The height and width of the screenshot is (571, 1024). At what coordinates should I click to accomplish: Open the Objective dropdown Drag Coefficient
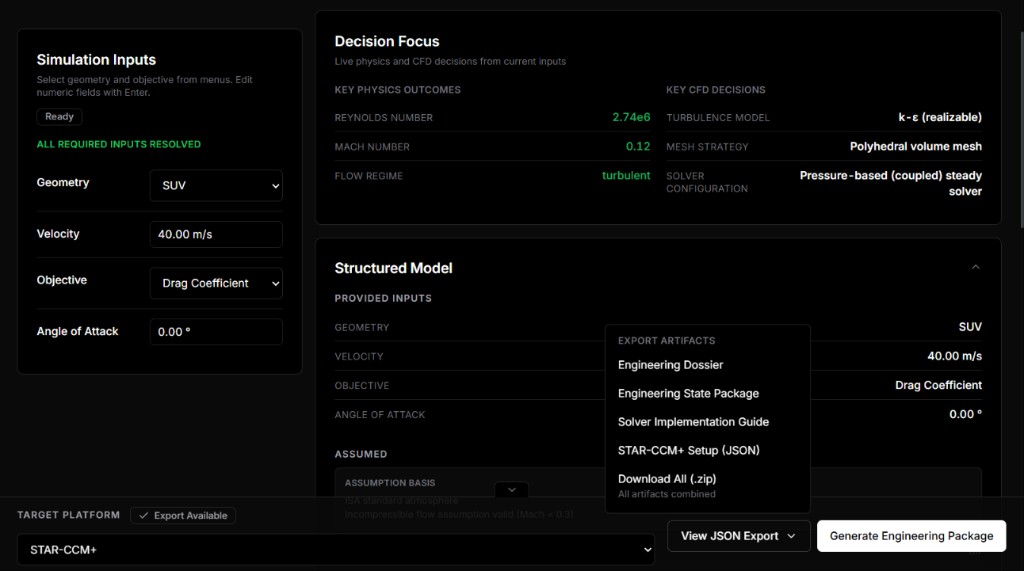[216, 284]
